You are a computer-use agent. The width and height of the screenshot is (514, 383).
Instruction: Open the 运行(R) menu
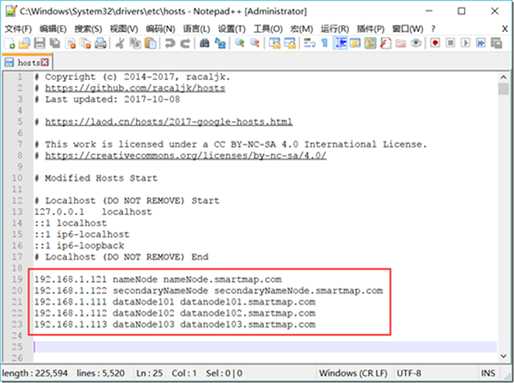tap(335, 29)
